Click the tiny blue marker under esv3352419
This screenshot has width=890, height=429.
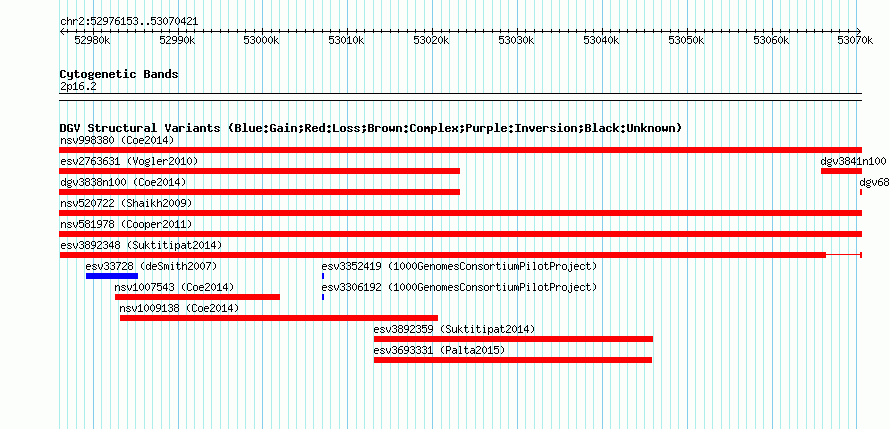pyautogui.click(x=323, y=276)
